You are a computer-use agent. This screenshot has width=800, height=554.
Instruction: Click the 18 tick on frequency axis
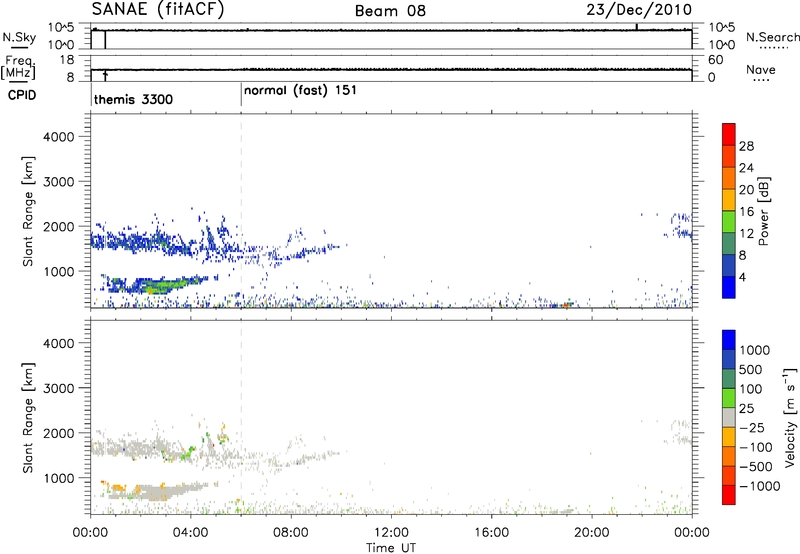coord(67,60)
